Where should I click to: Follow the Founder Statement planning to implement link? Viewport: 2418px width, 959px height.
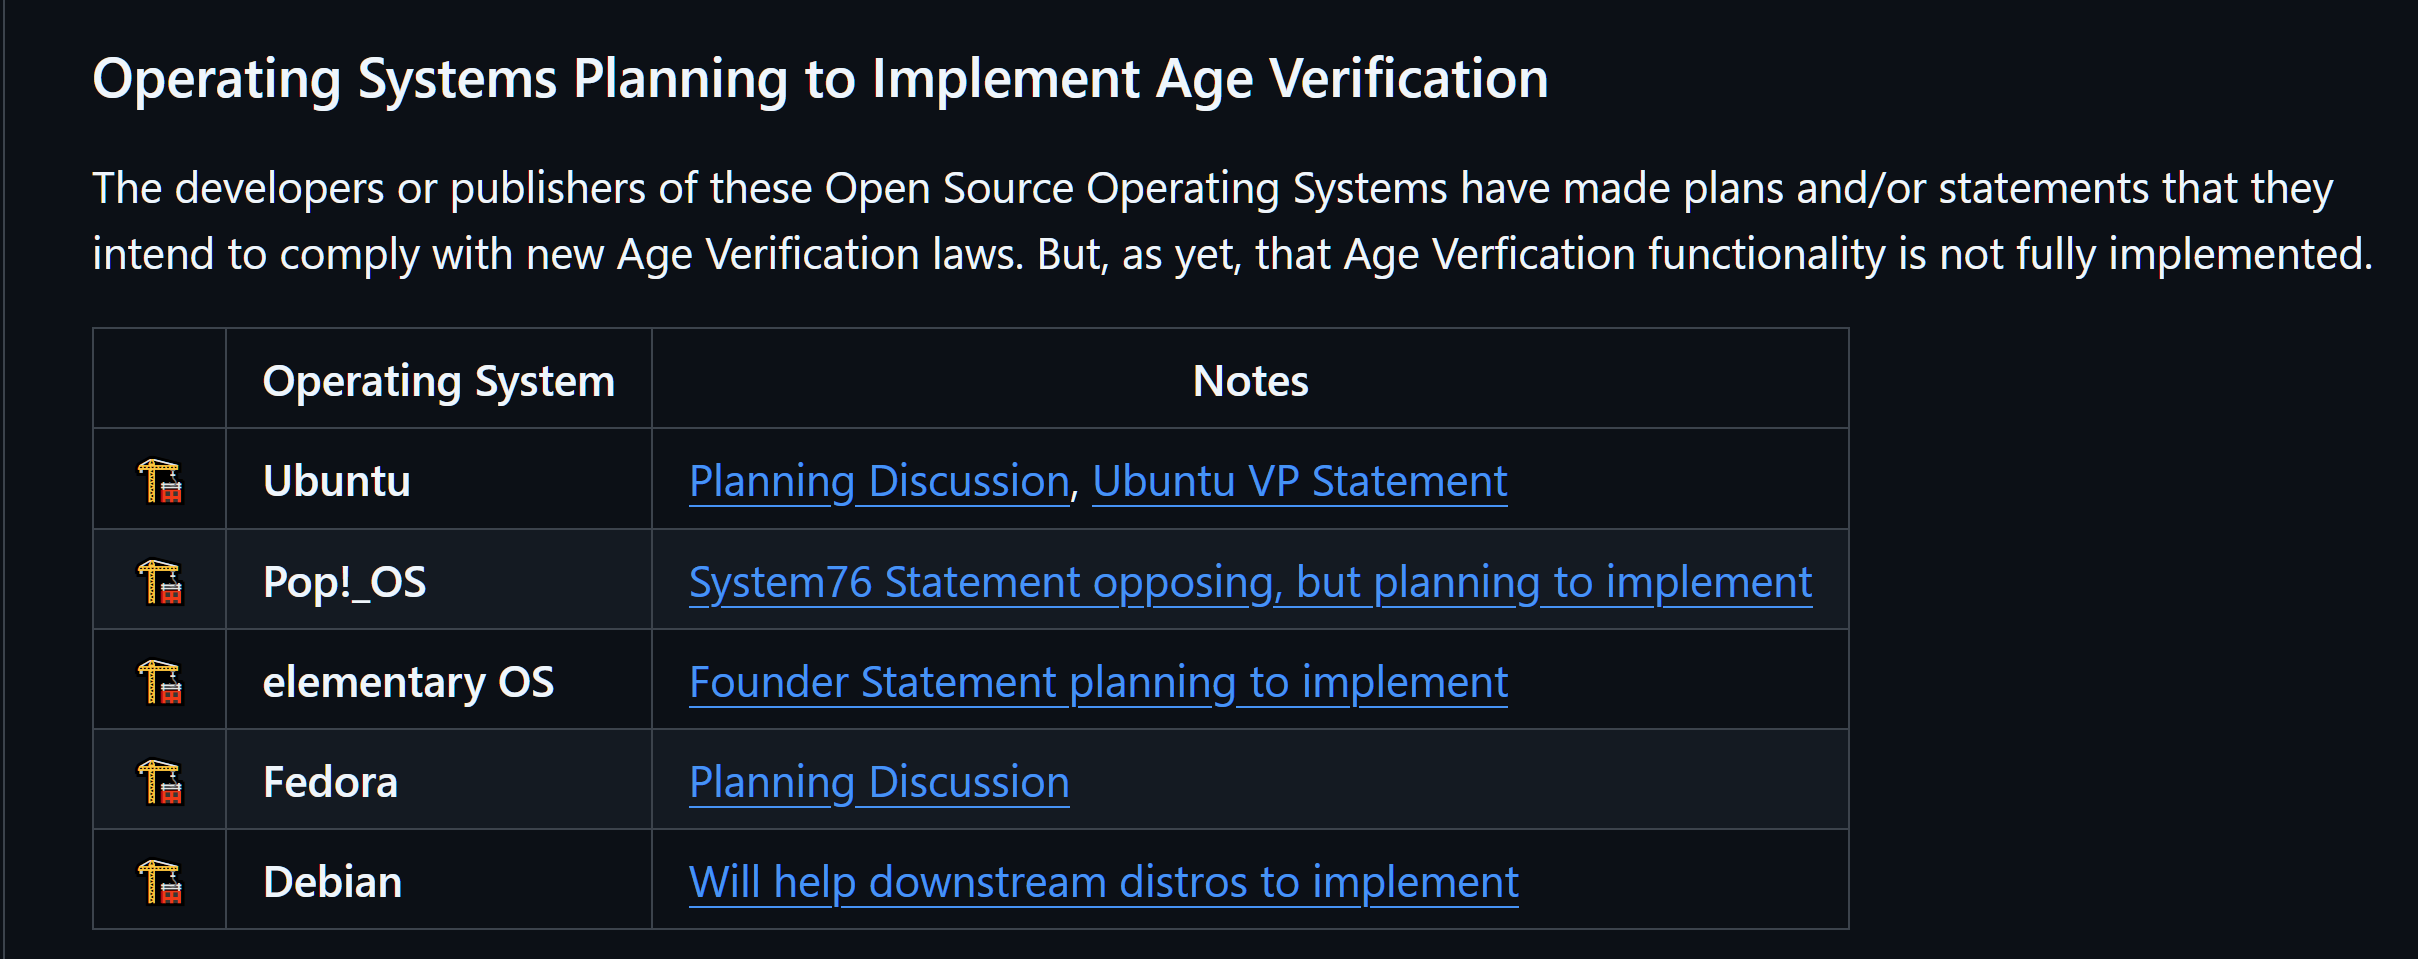pyautogui.click(x=1098, y=682)
